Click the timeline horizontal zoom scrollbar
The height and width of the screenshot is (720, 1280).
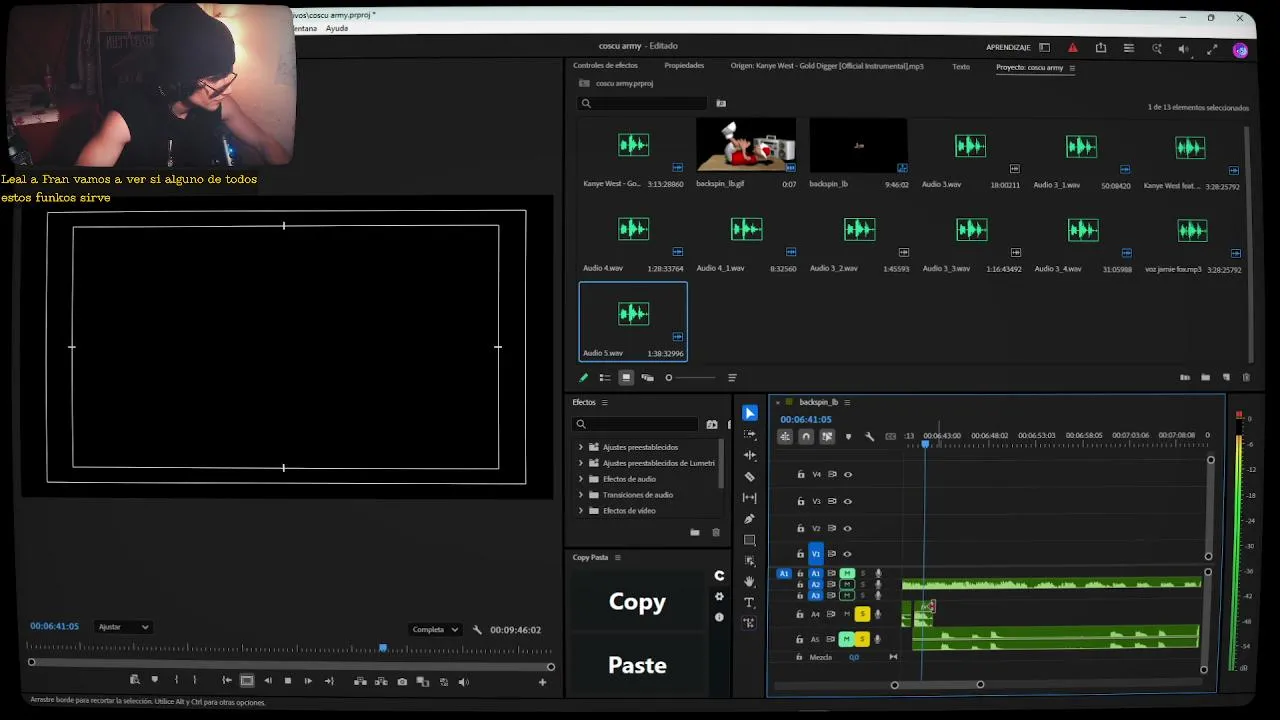(x=937, y=685)
